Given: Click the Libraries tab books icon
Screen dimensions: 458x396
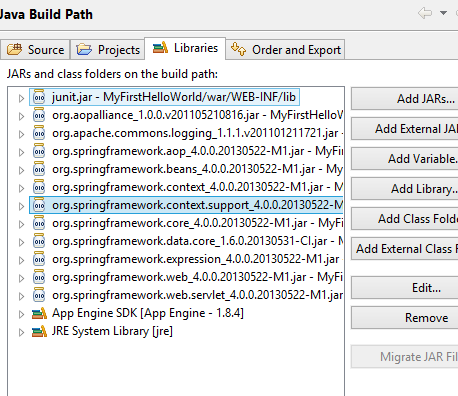Looking at the screenshot, I should click(160, 48).
